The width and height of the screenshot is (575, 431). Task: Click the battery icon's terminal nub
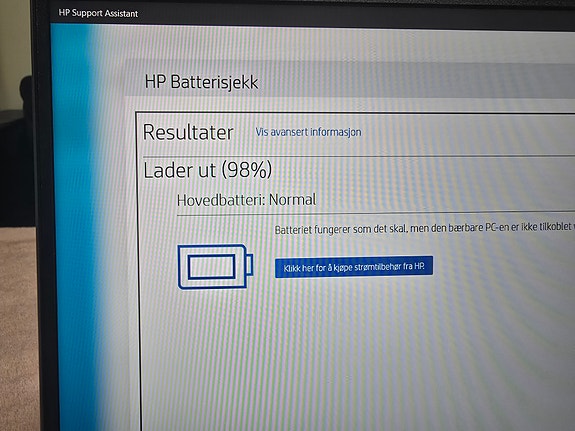click(249, 265)
